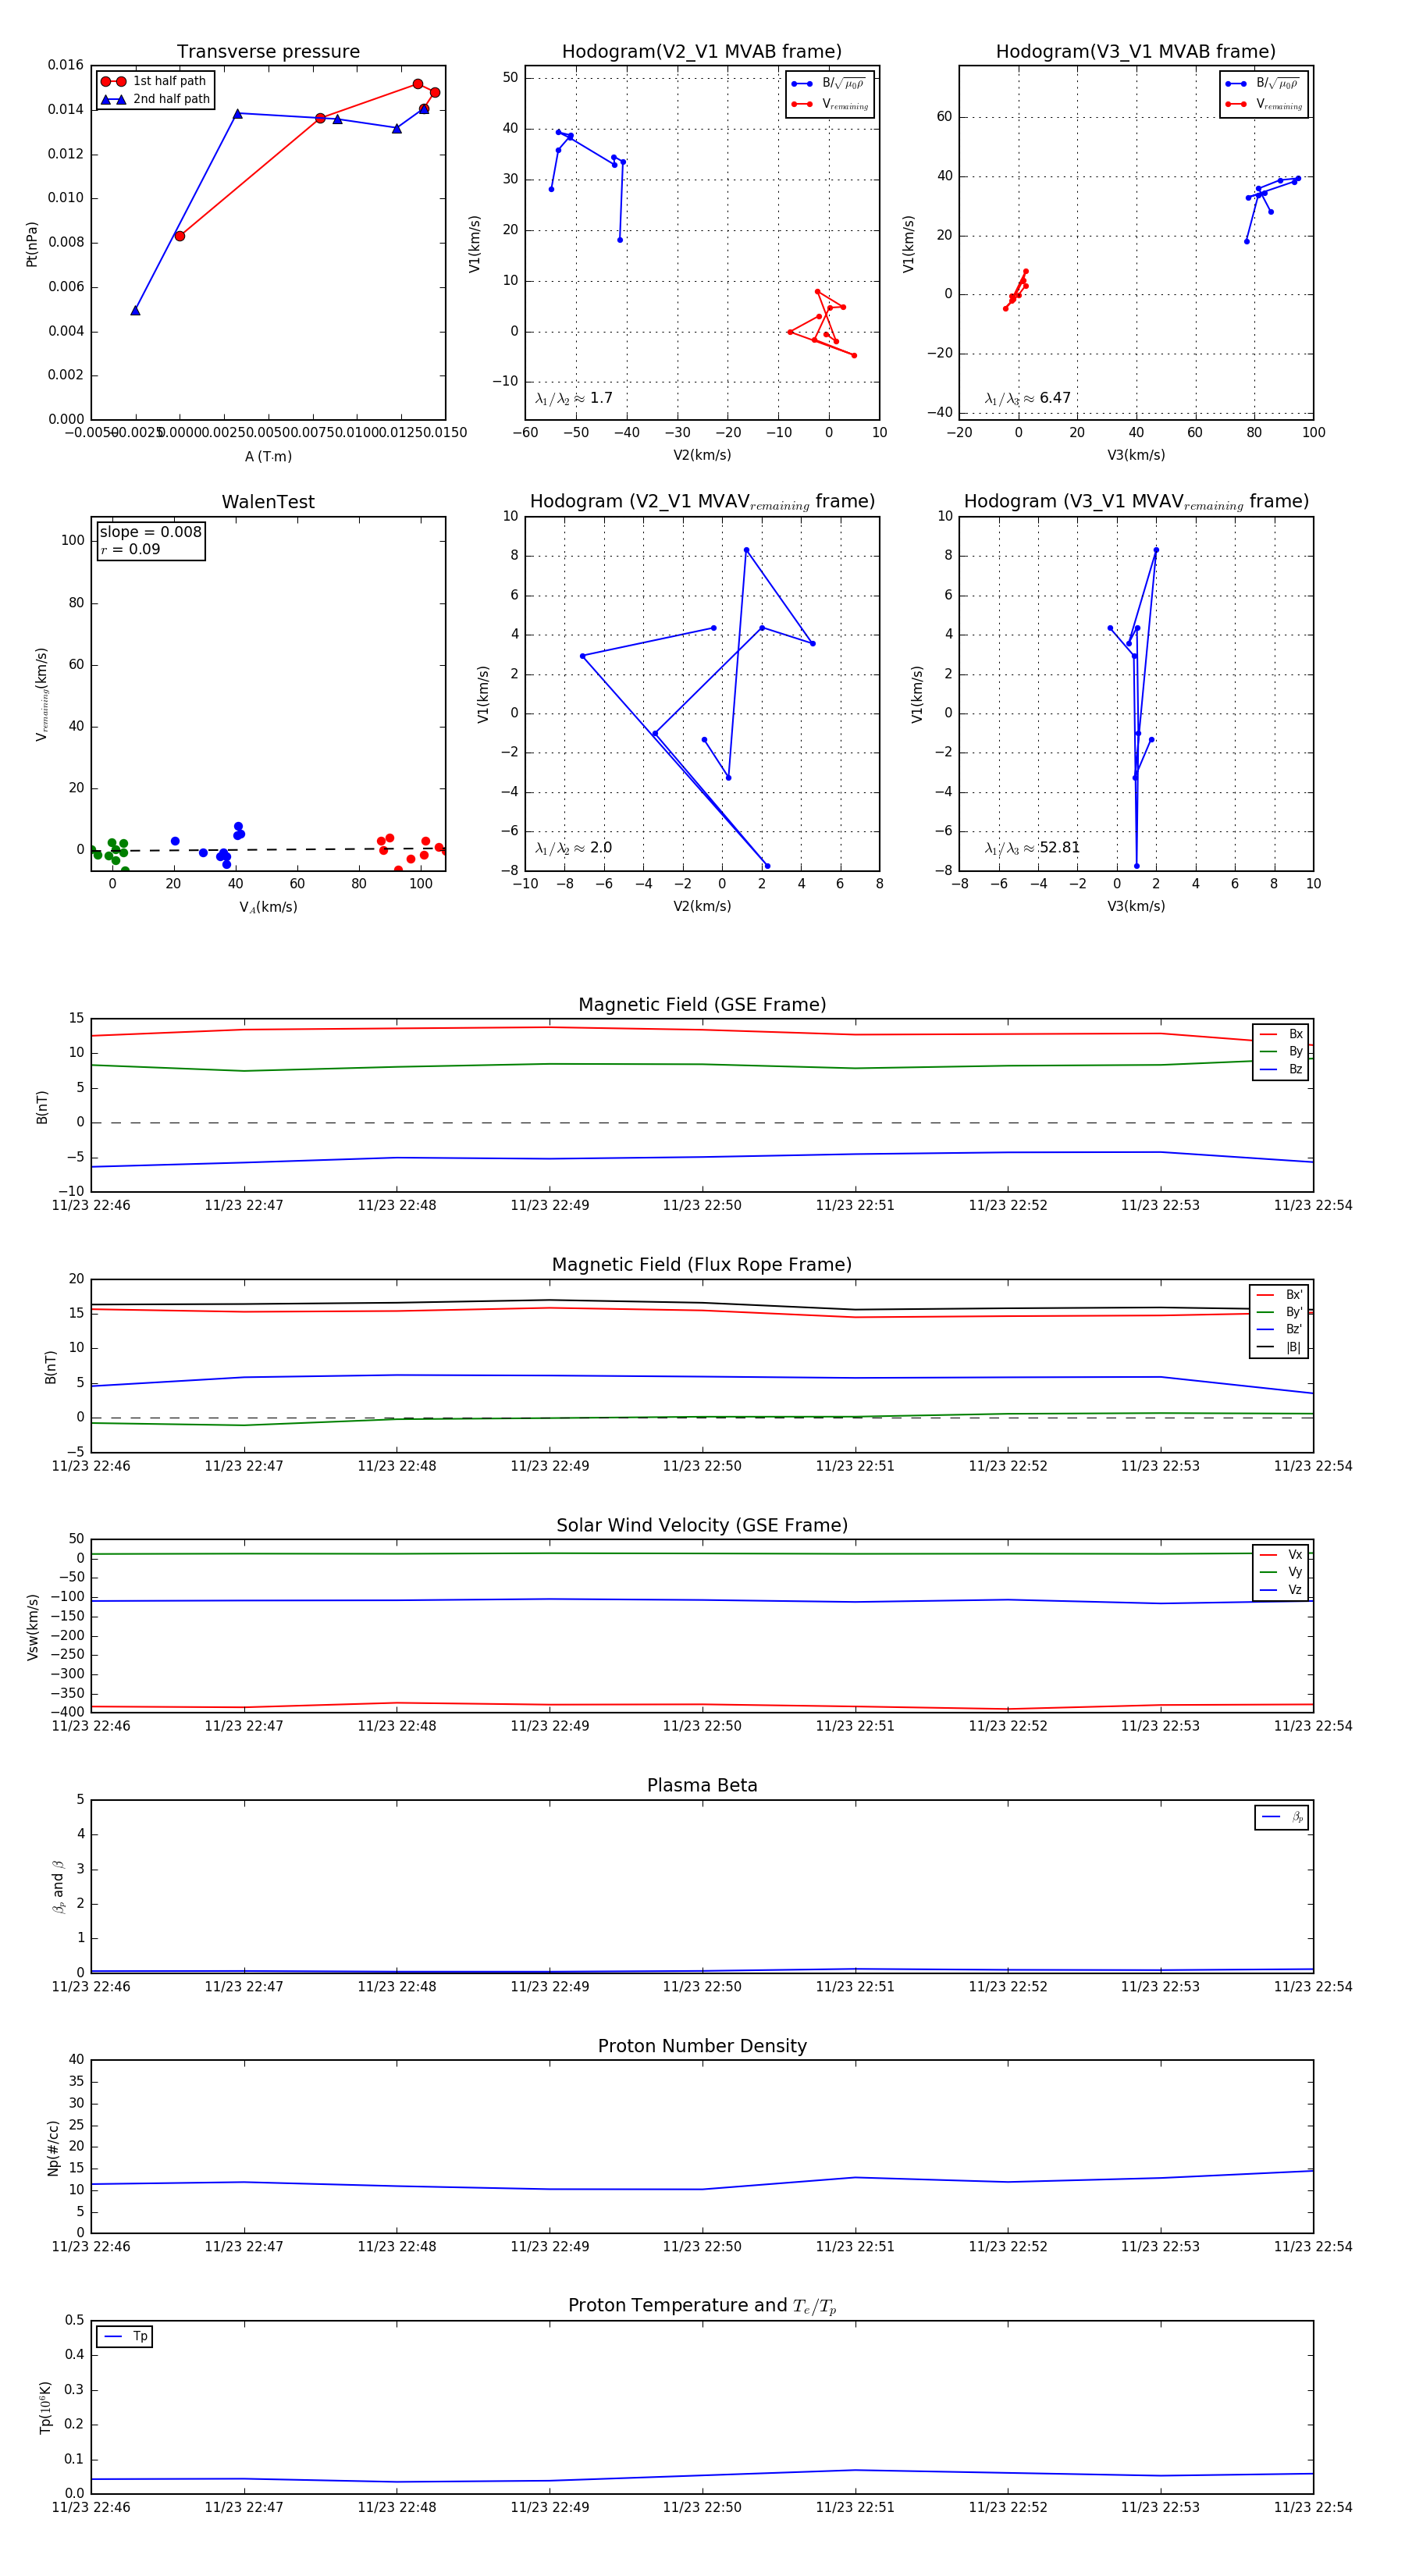Click '11/23 22:50' tick under Plasma Beta

(x=702, y=1986)
